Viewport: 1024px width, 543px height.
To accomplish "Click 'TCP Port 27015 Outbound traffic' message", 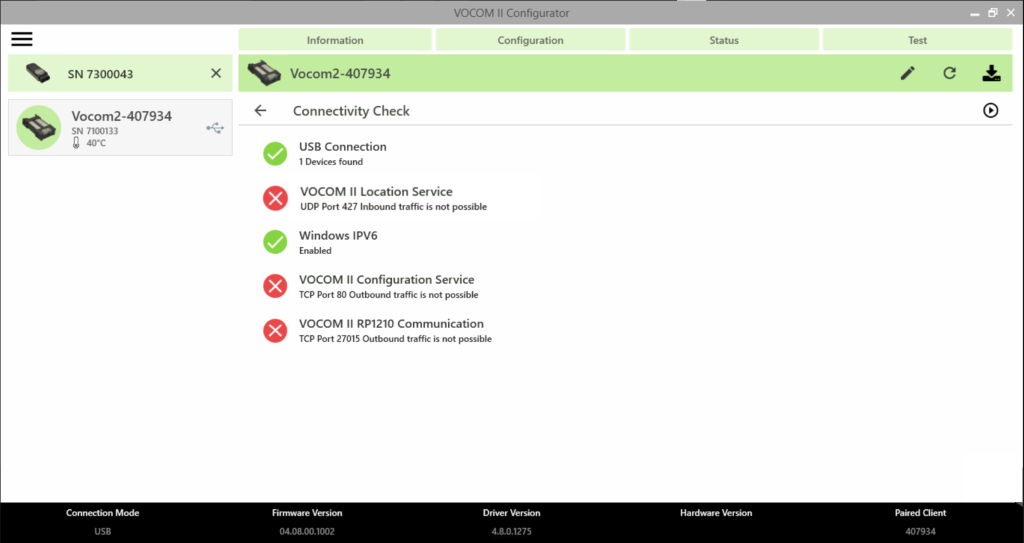I will click(x=395, y=338).
